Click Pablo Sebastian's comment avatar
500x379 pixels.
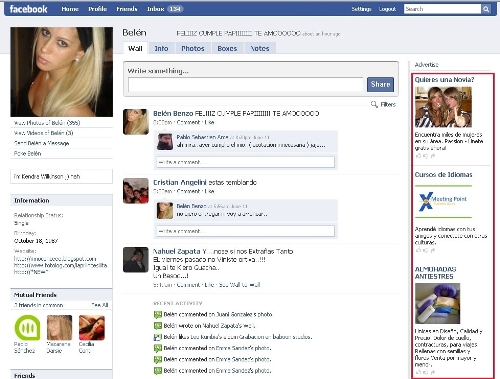(x=165, y=141)
